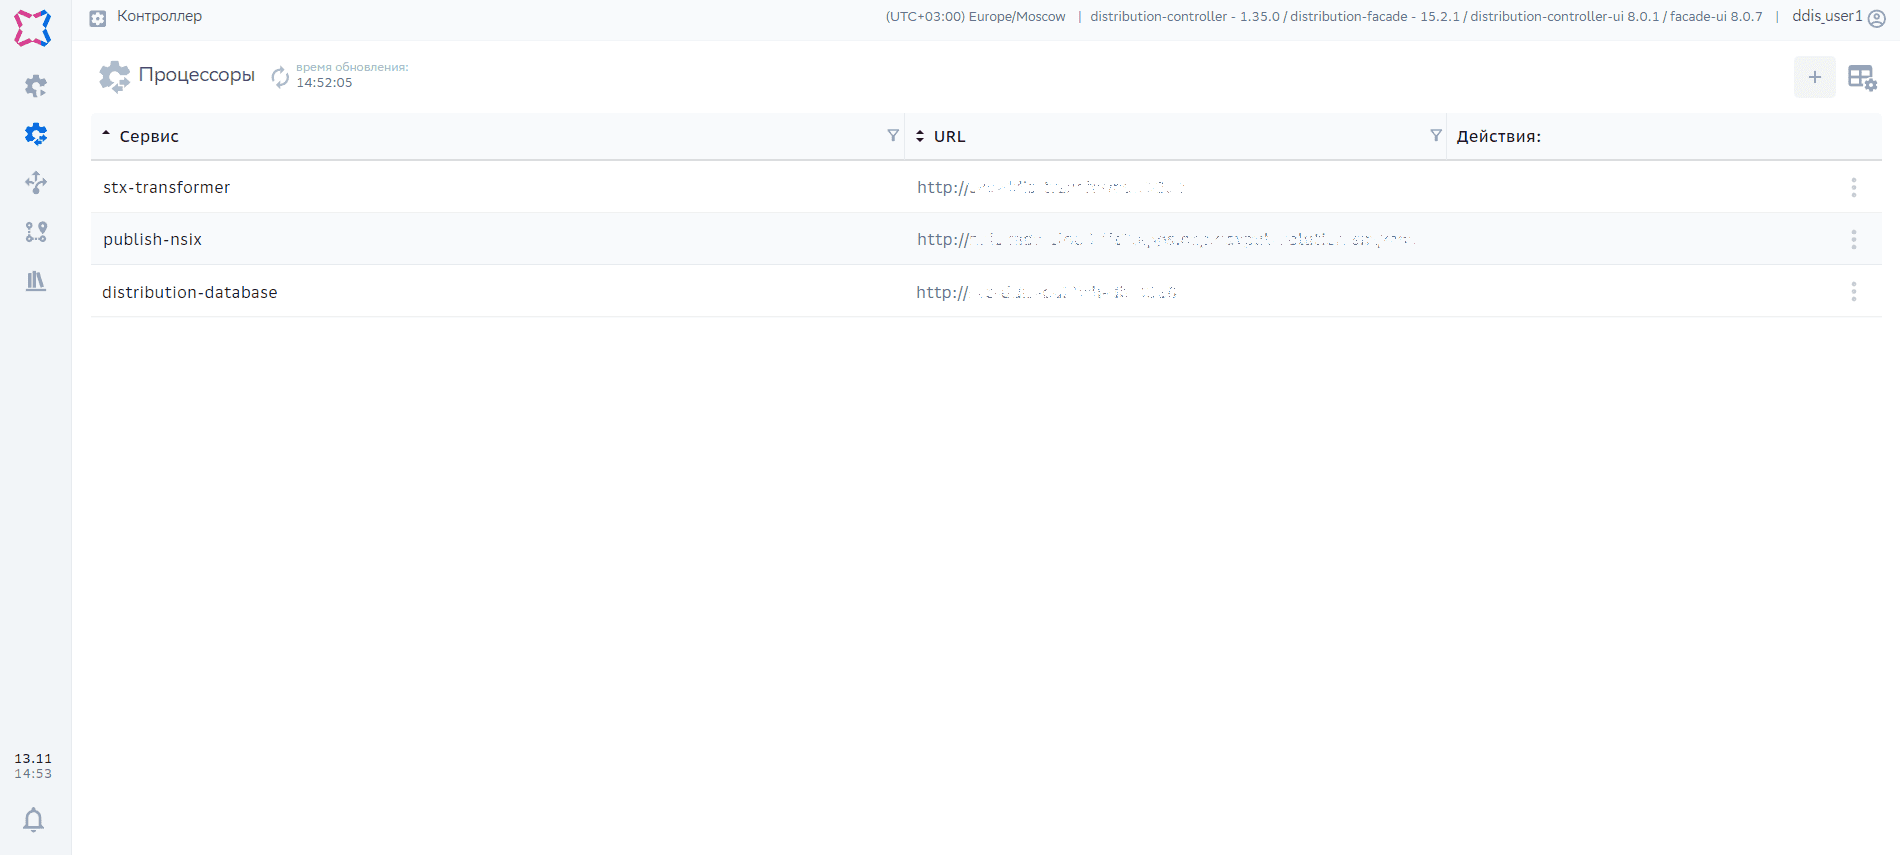Select the blue Processors gear icon
This screenshot has width=1900, height=855.
36,134
